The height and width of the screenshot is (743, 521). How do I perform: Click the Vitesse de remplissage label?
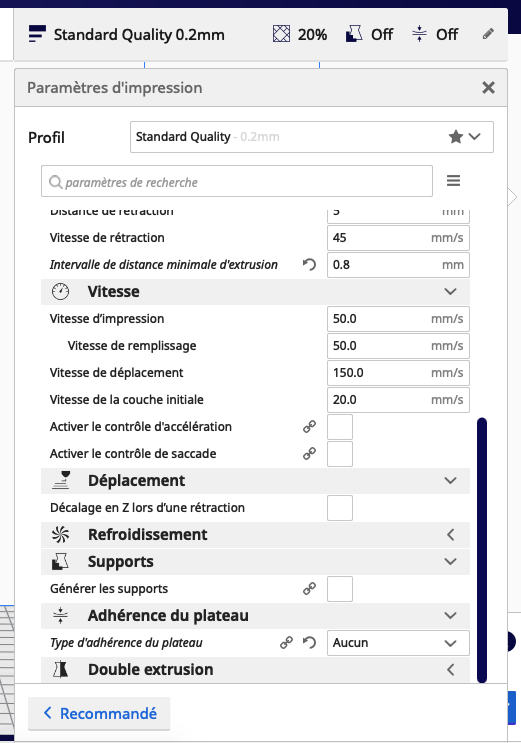(x=132, y=346)
